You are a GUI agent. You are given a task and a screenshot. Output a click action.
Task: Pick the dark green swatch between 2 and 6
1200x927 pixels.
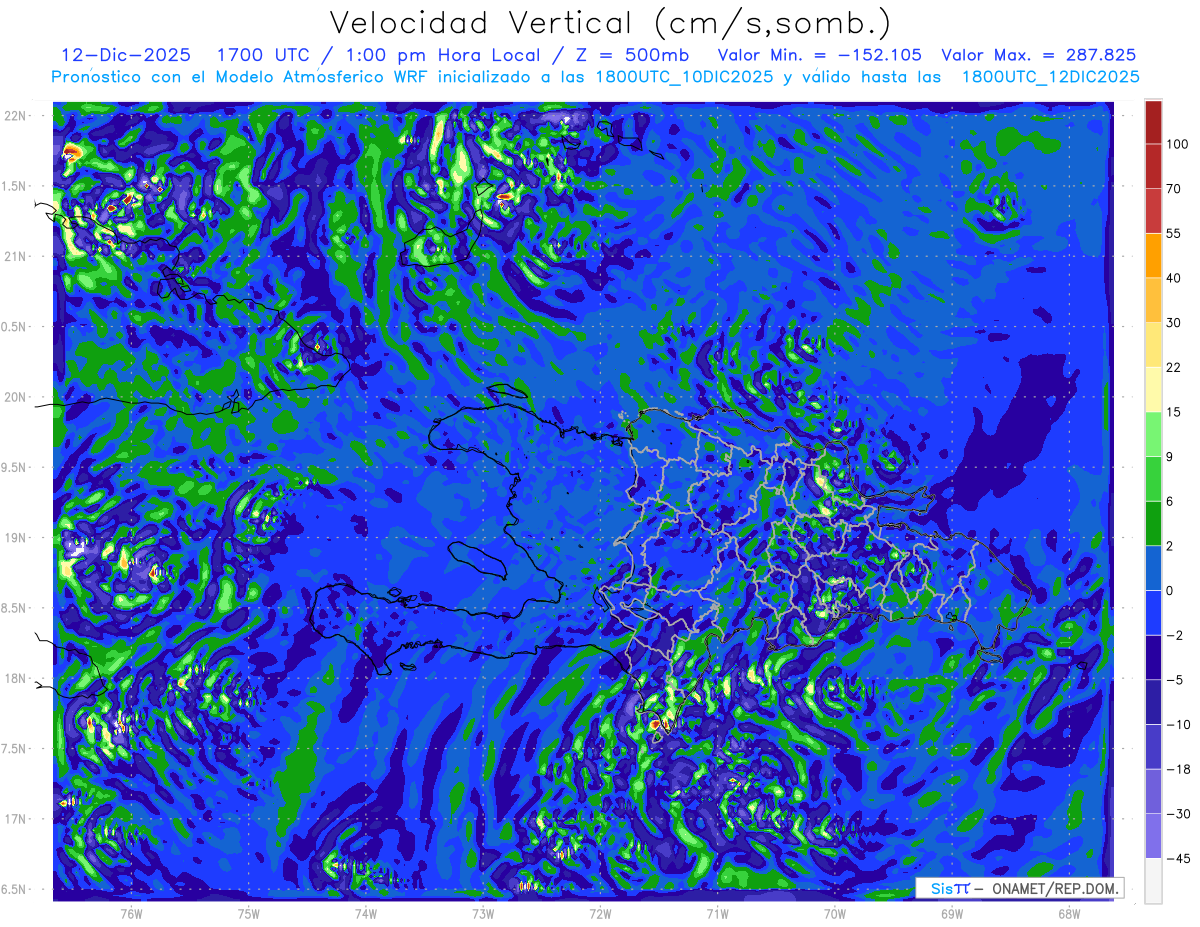point(1153,524)
